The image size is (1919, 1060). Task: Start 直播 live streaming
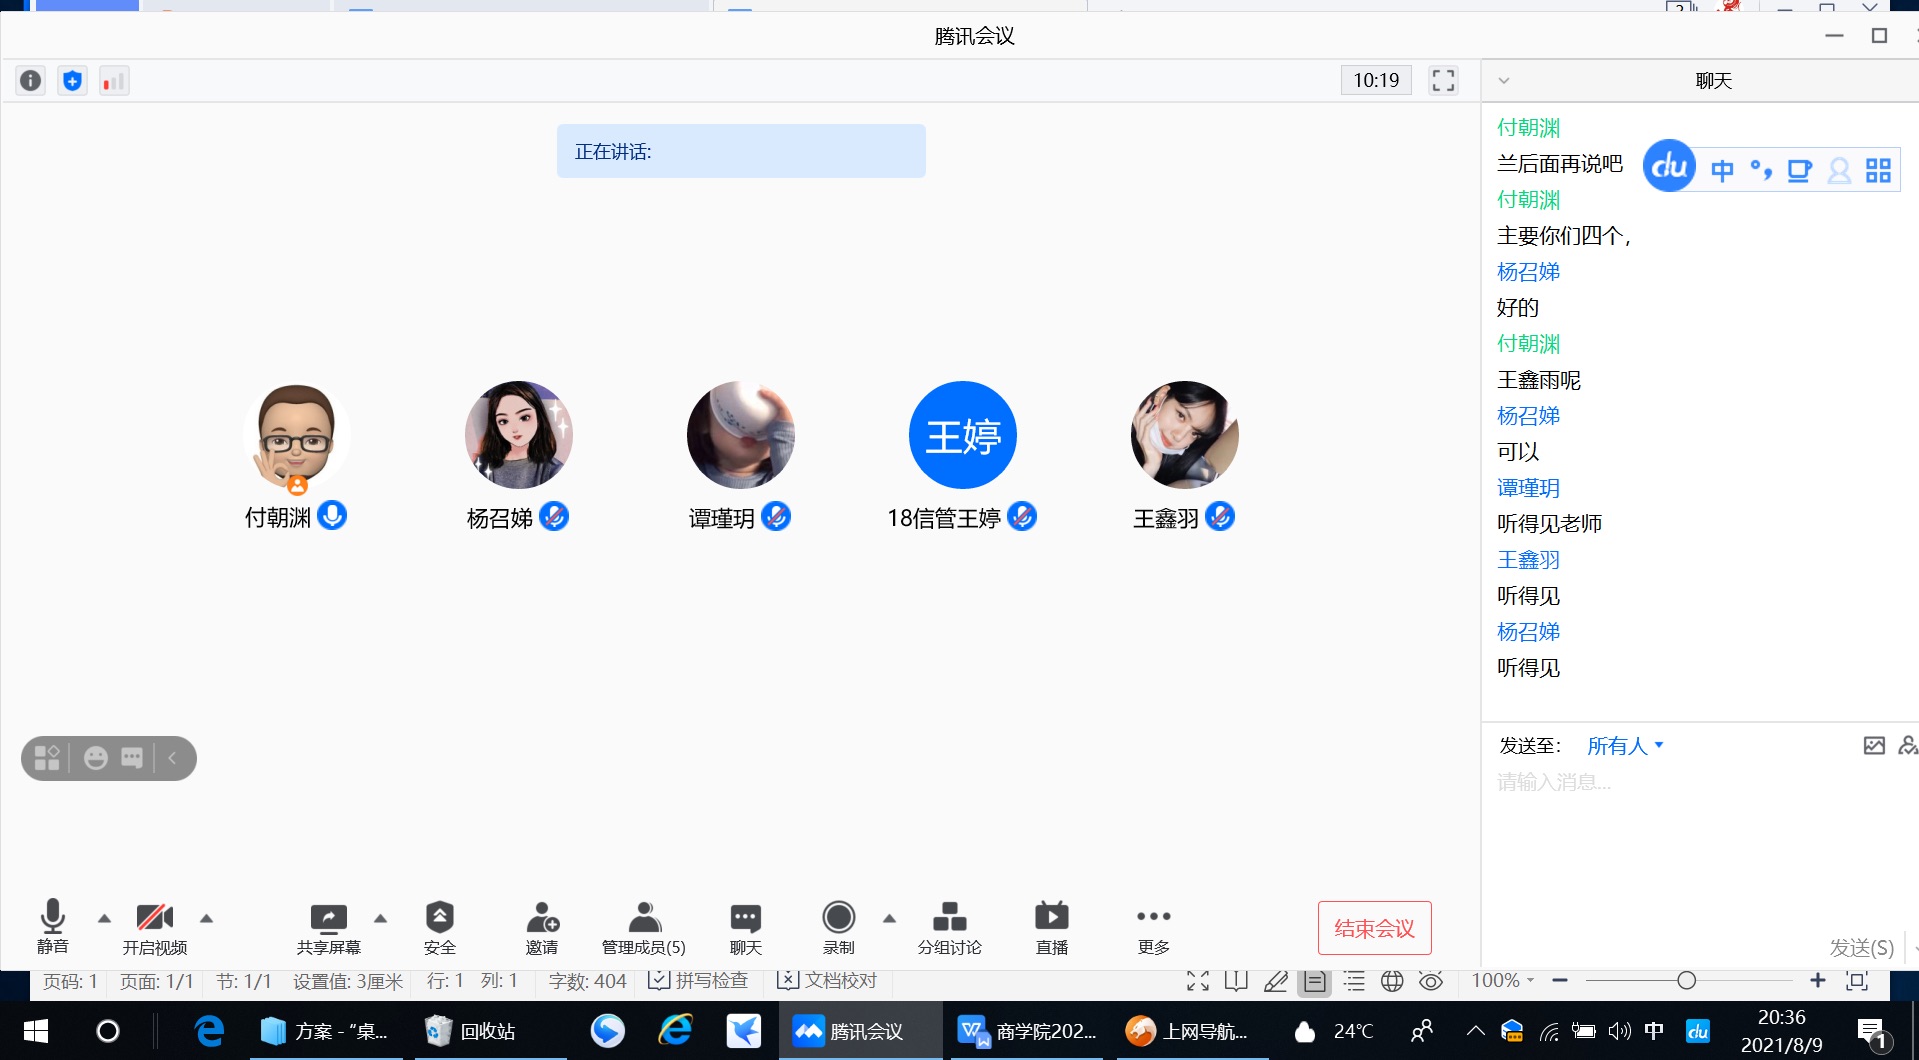[x=1052, y=926]
